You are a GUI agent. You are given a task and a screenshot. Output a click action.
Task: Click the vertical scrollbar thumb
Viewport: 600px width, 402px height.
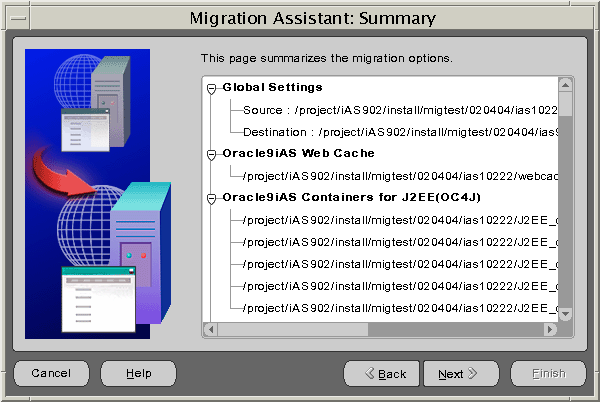[565, 104]
